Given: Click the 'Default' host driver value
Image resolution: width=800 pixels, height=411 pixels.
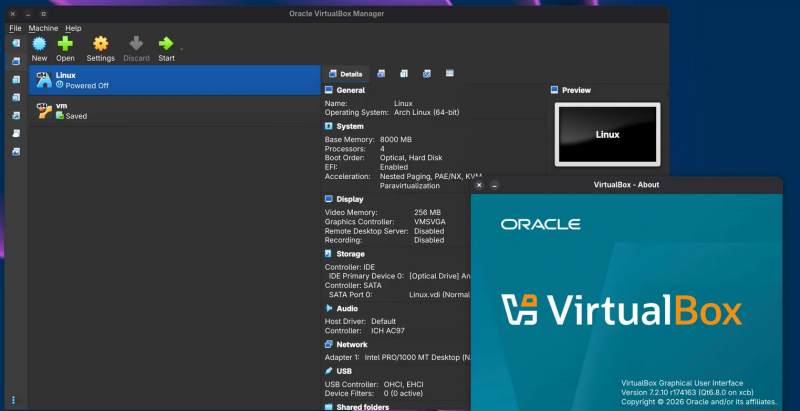Looking at the screenshot, I should pyautogui.click(x=383, y=322).
